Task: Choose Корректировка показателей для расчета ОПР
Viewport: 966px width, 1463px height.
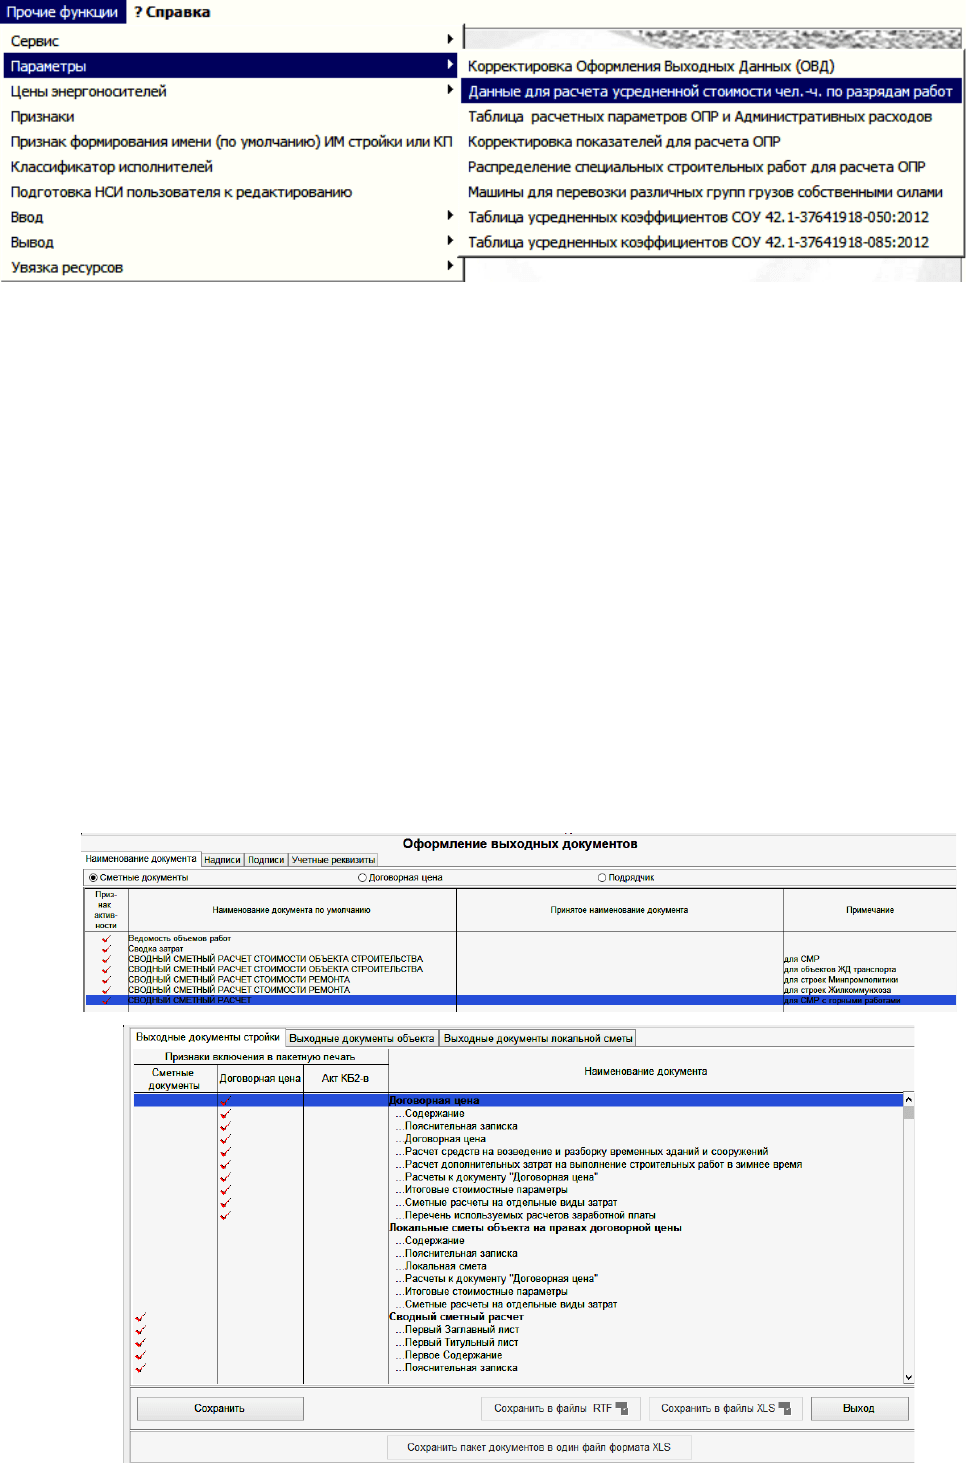Action: coord(624,141)
